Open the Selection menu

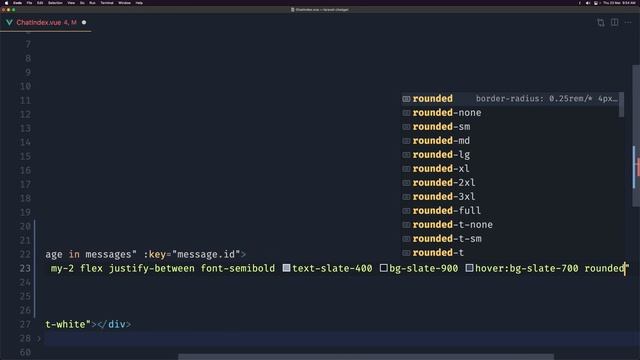56,3
